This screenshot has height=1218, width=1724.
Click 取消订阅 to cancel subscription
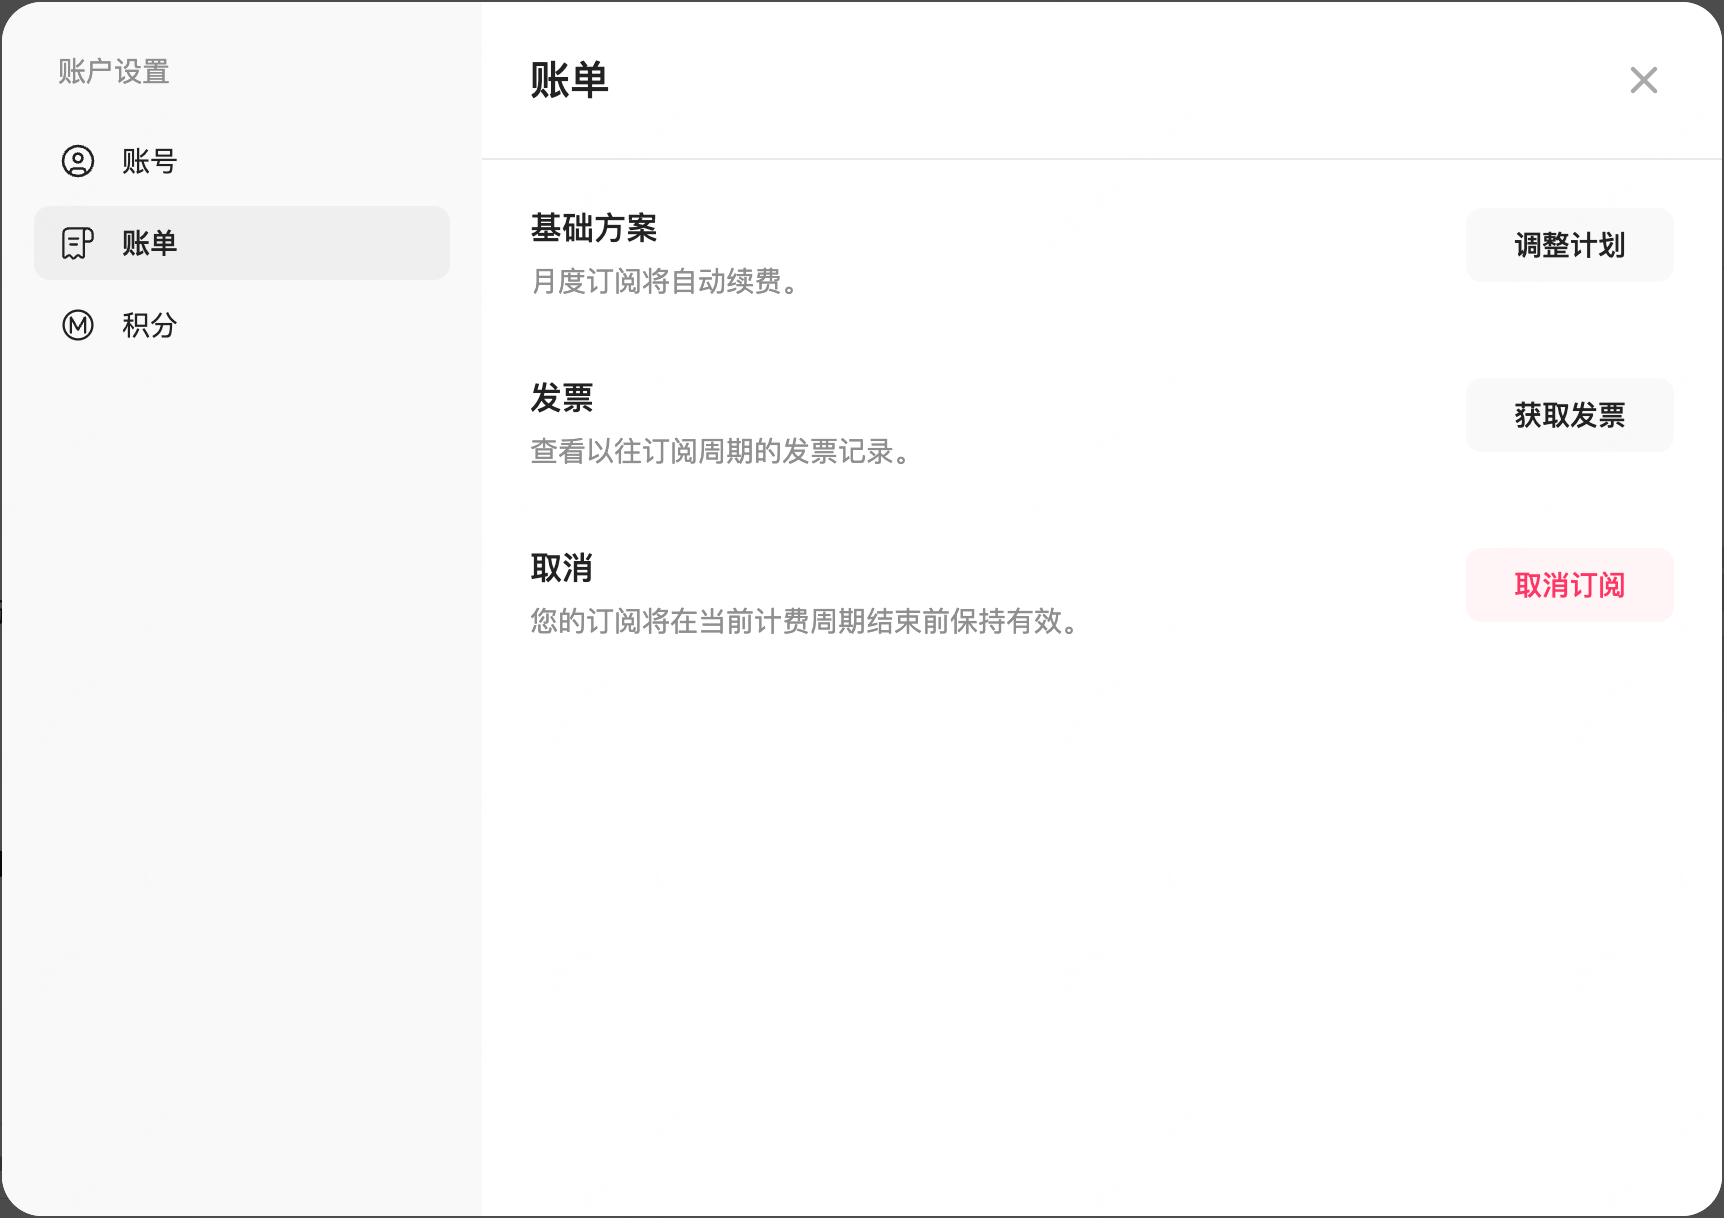(1569, 585)
